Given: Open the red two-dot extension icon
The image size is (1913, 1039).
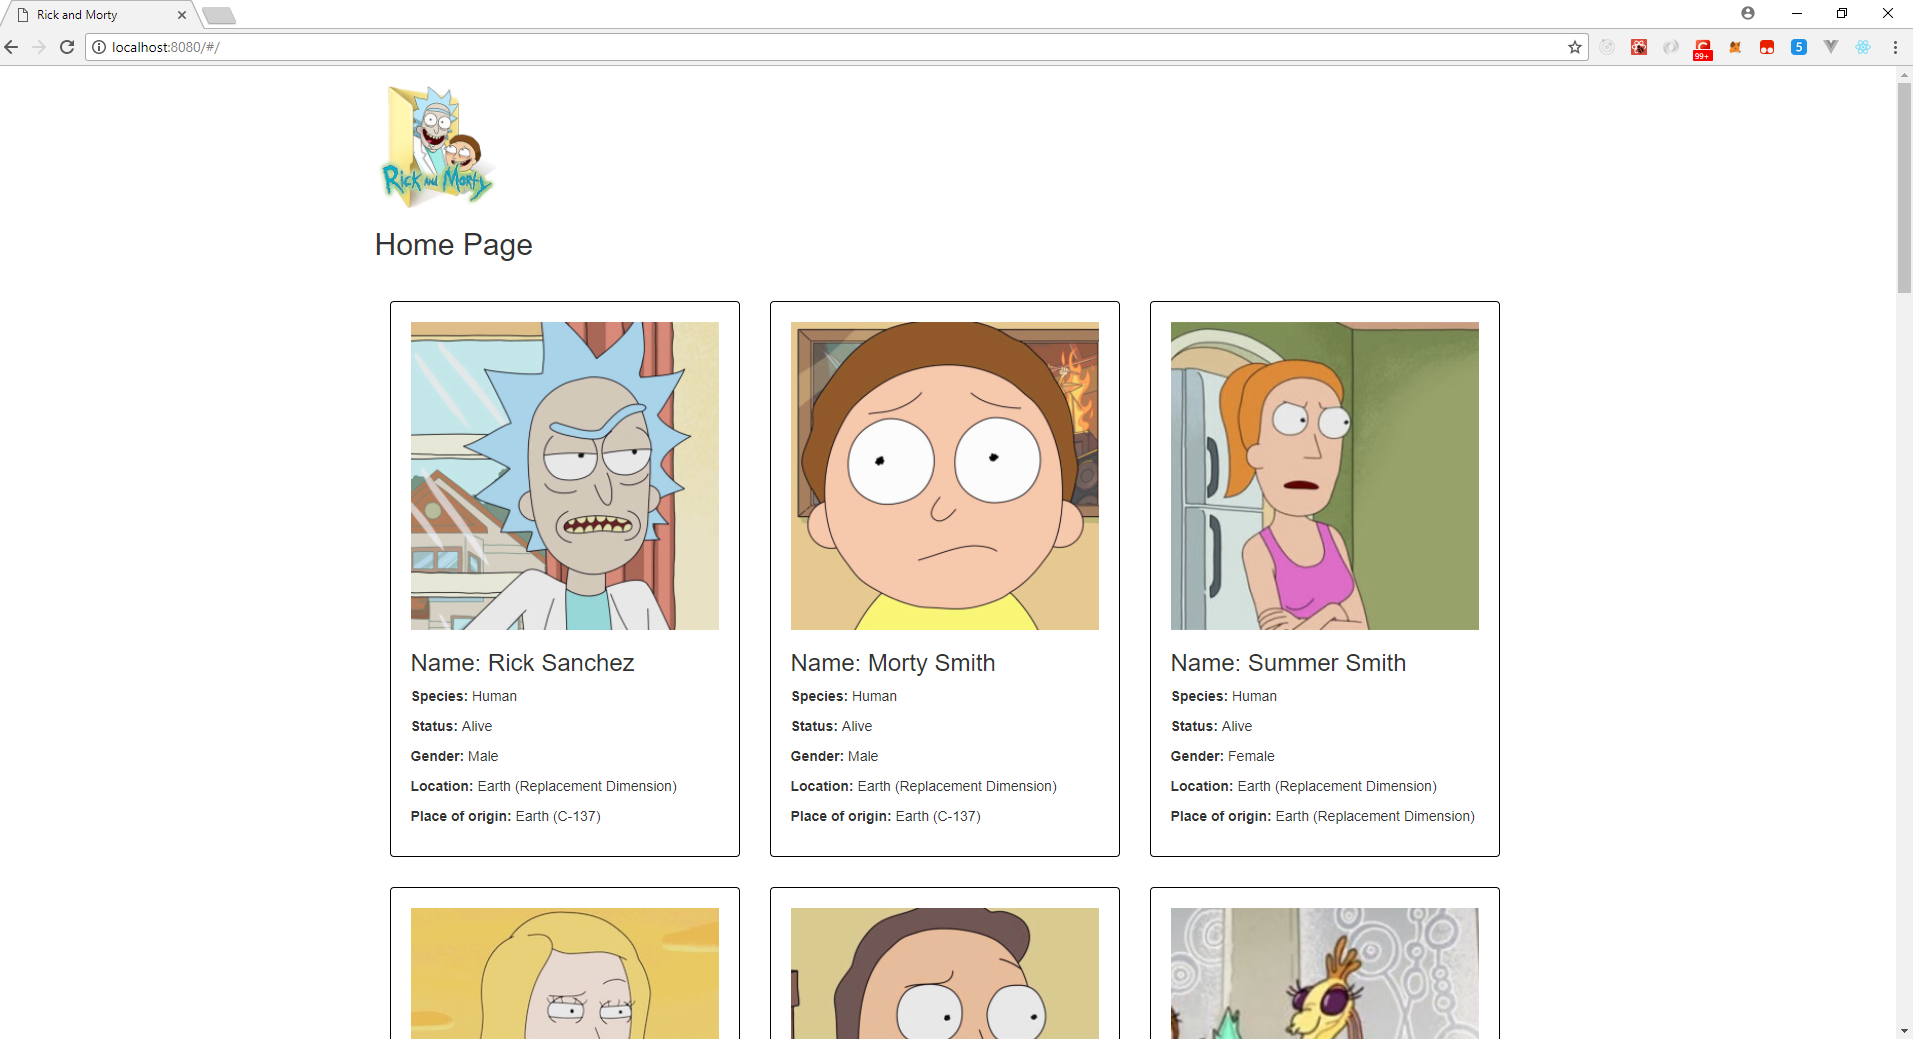Looking at the screenshot, I should tap(1767, 47).
